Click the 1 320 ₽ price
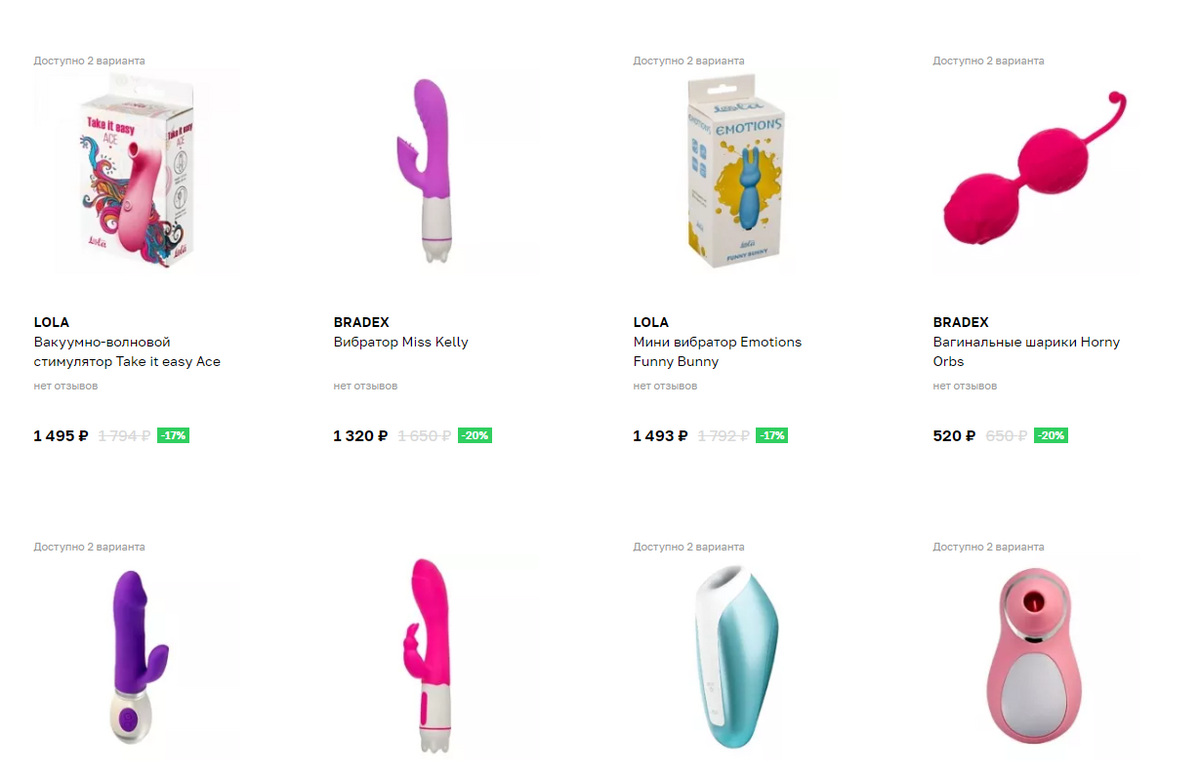The height and width of the screenshot is (775, 1200). [360, 436]
